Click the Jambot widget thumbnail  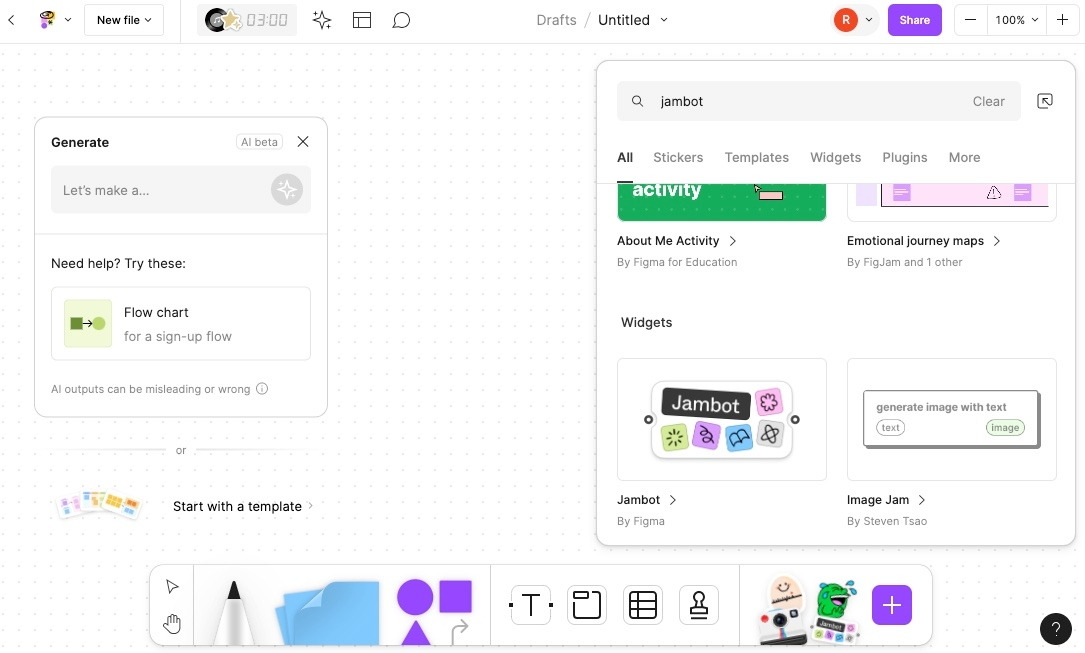coord(722,419)
